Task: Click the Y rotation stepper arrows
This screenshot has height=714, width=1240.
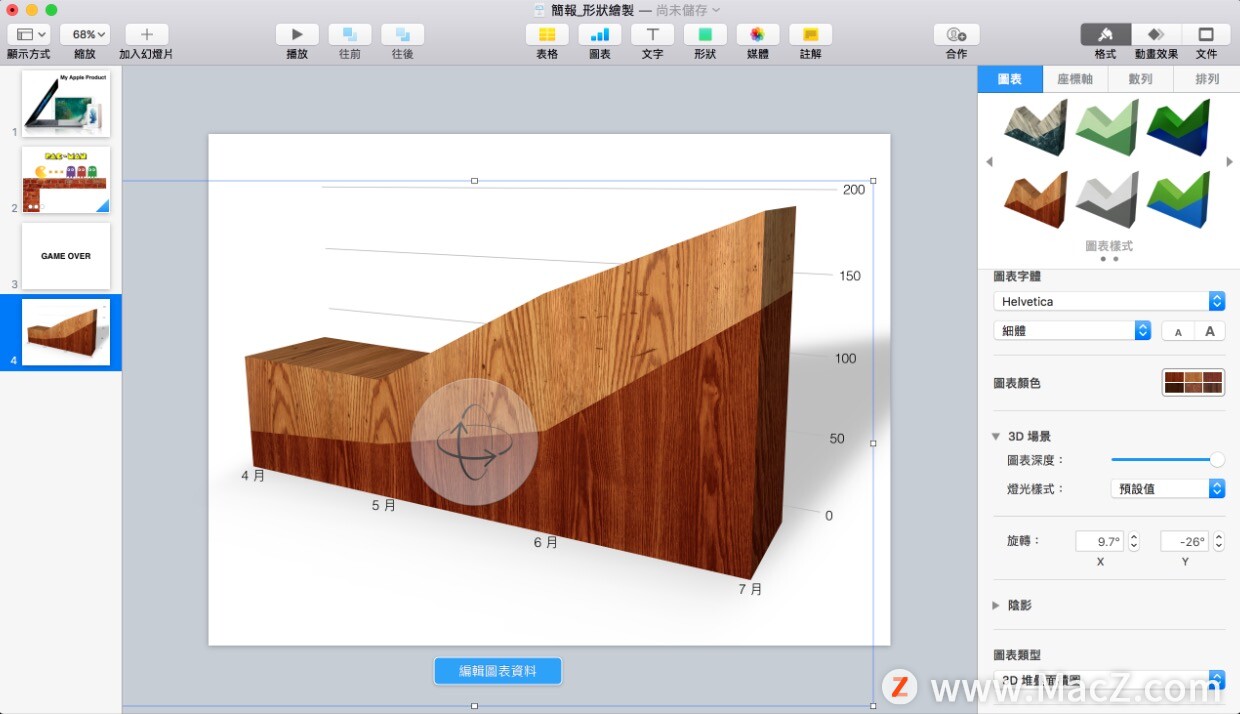Action: tap(1219, 541)
